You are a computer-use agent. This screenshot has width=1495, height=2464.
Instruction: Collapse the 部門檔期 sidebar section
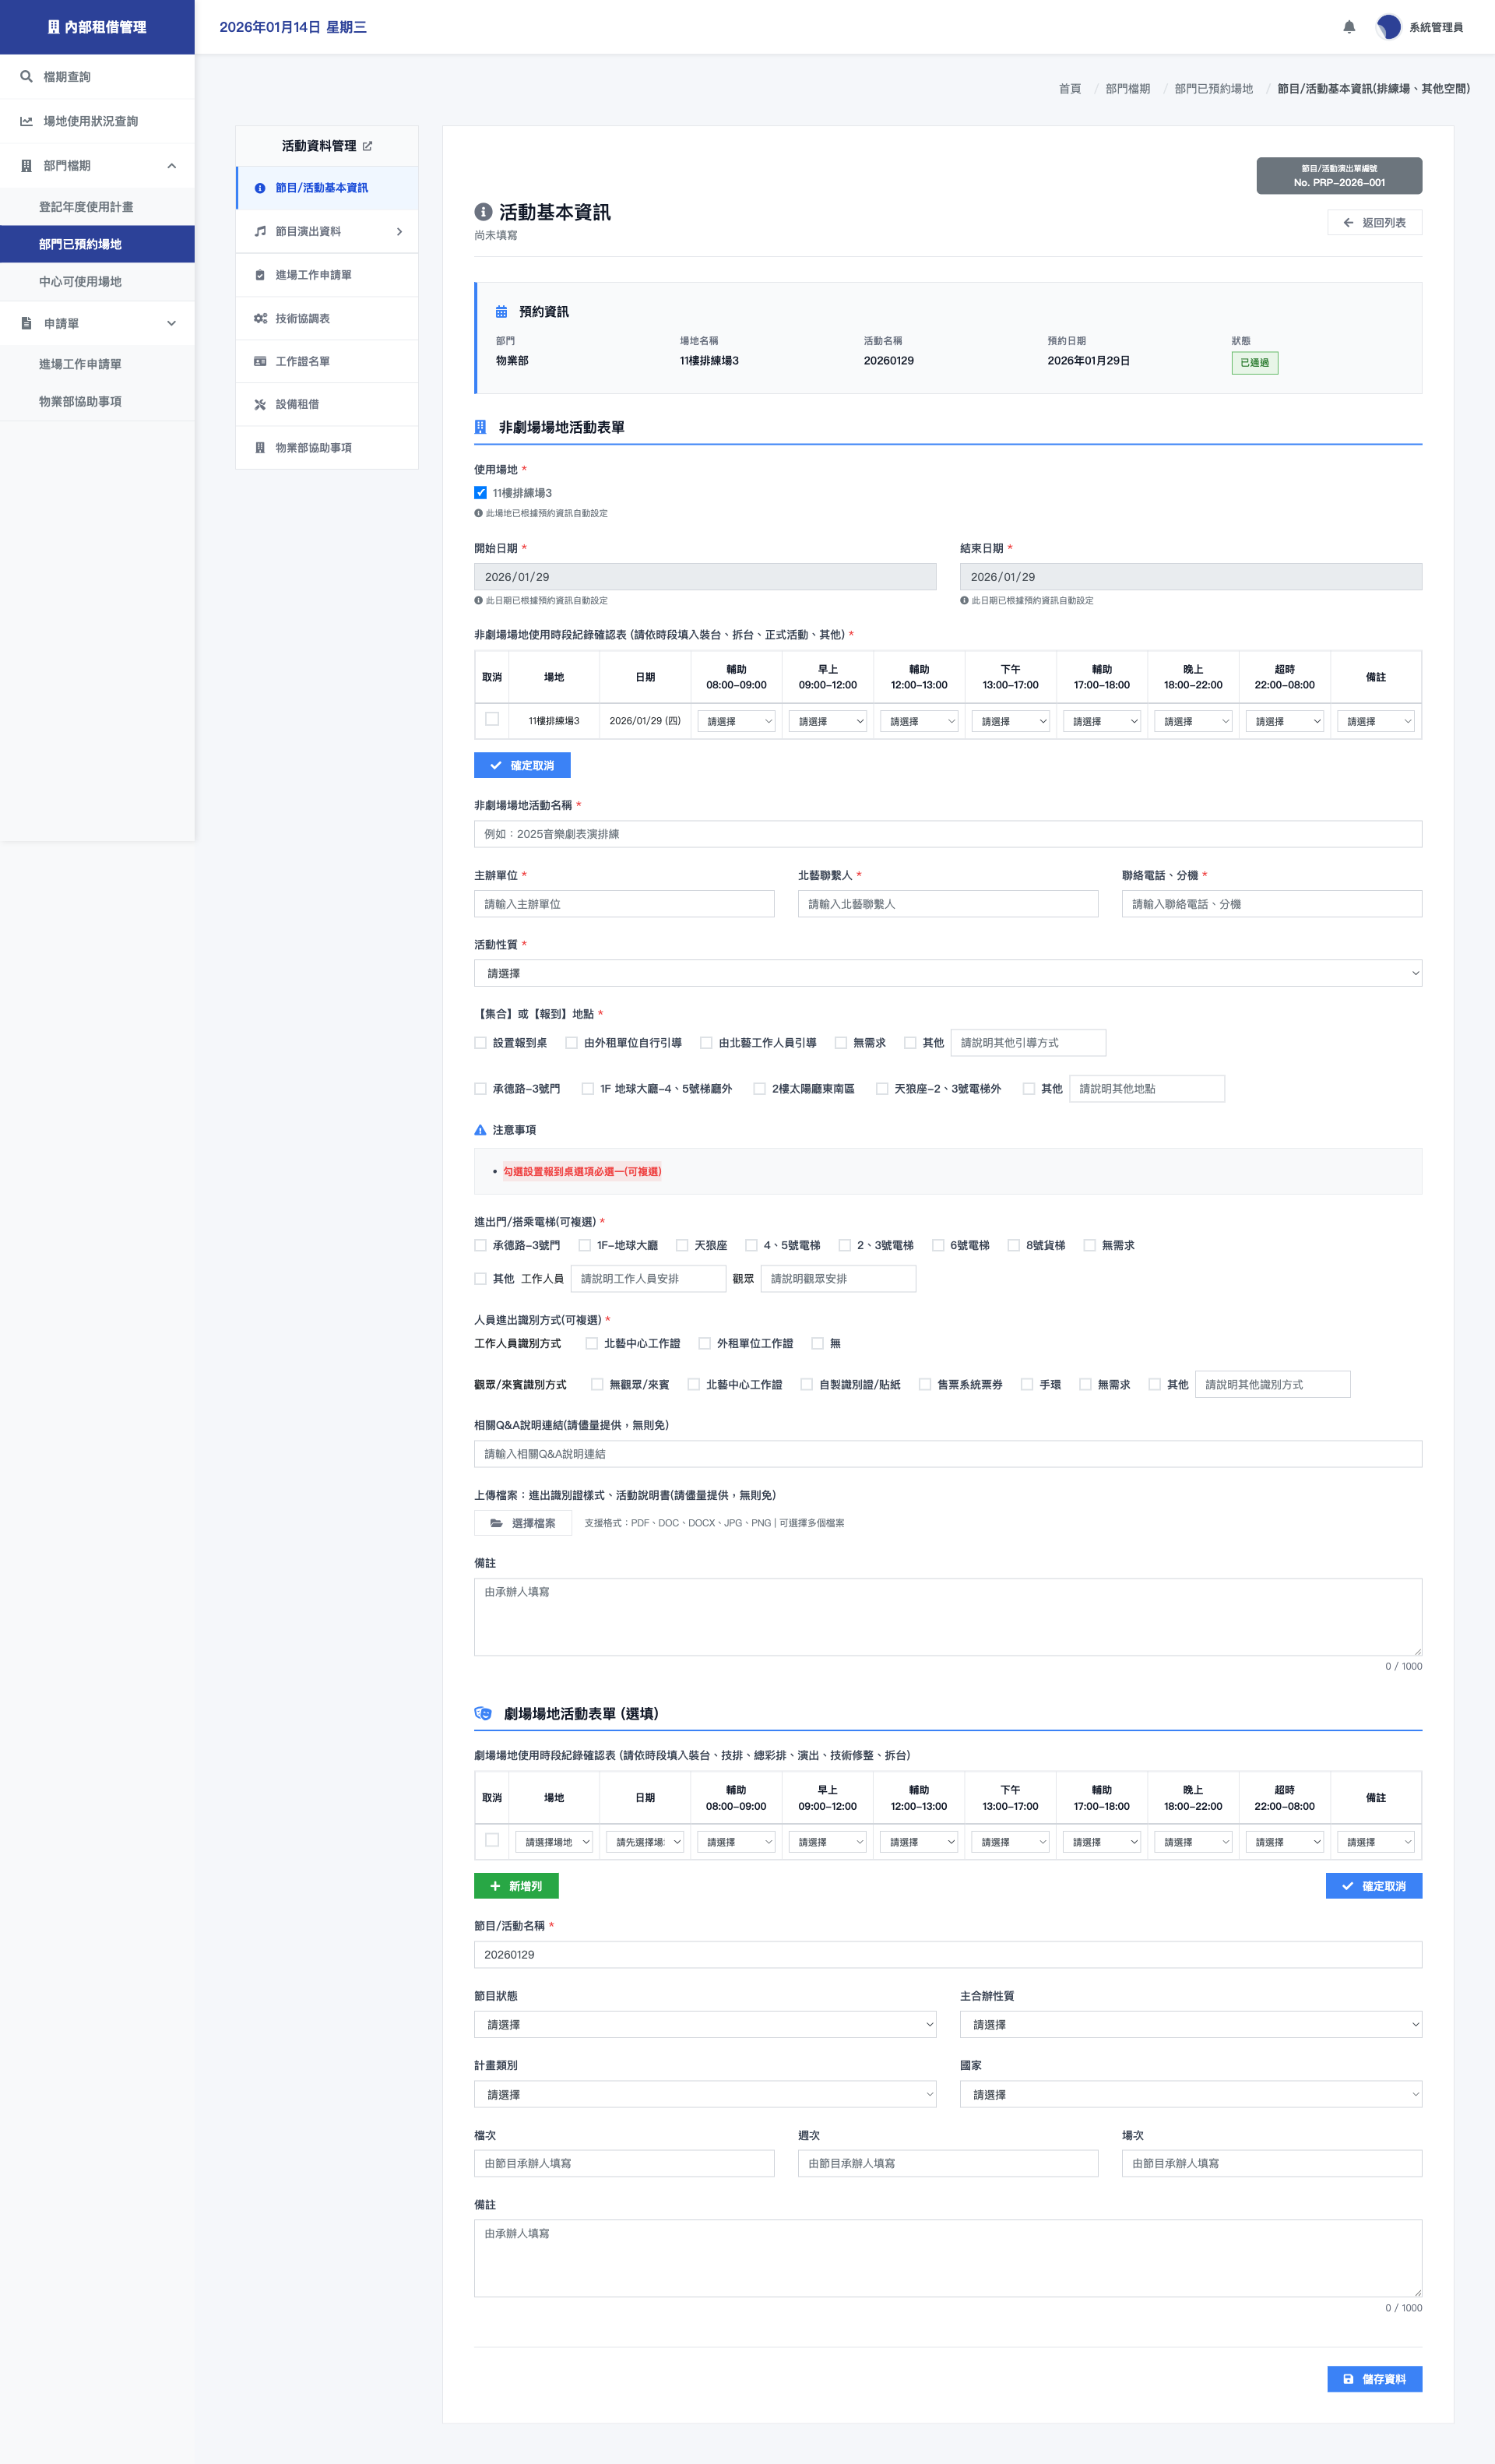pyautogui.click(x=171, y=166)
